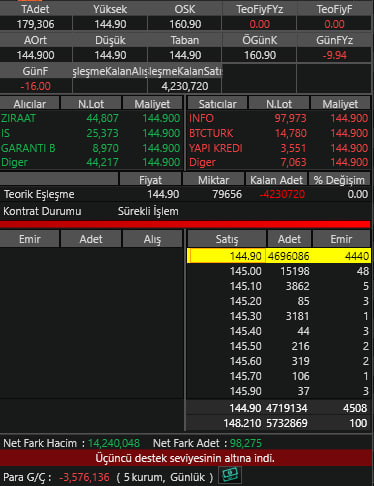
Task: Select the 145.90 ask price
Action: (246, 391)
